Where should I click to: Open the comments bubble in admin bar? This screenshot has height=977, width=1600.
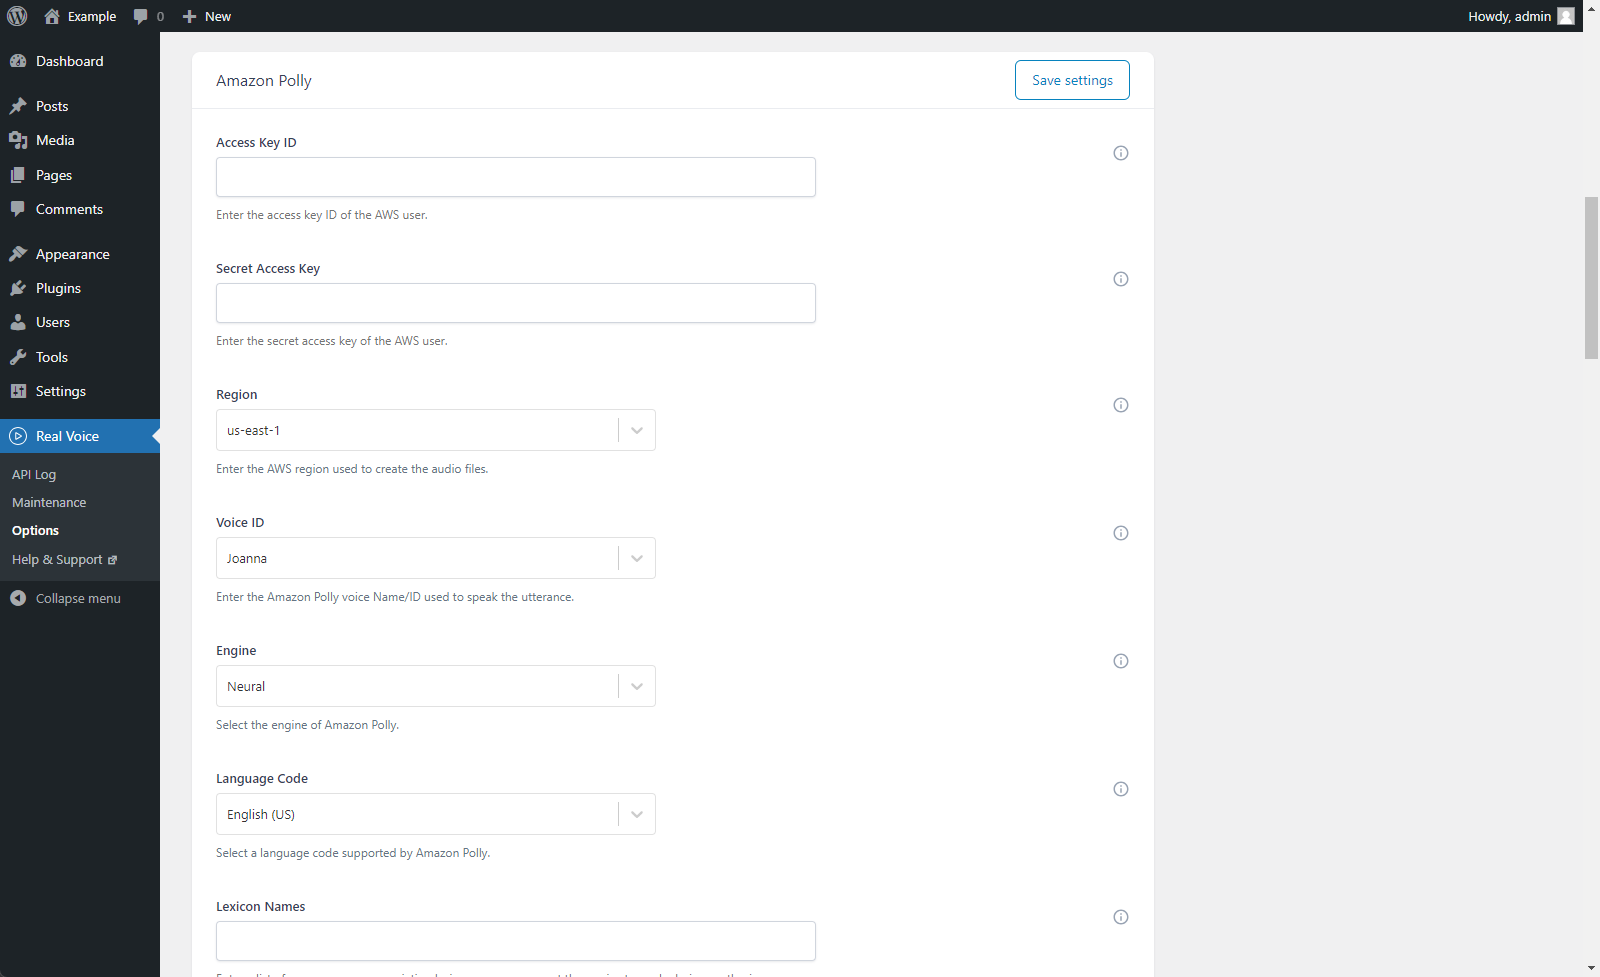coord(147,16)
